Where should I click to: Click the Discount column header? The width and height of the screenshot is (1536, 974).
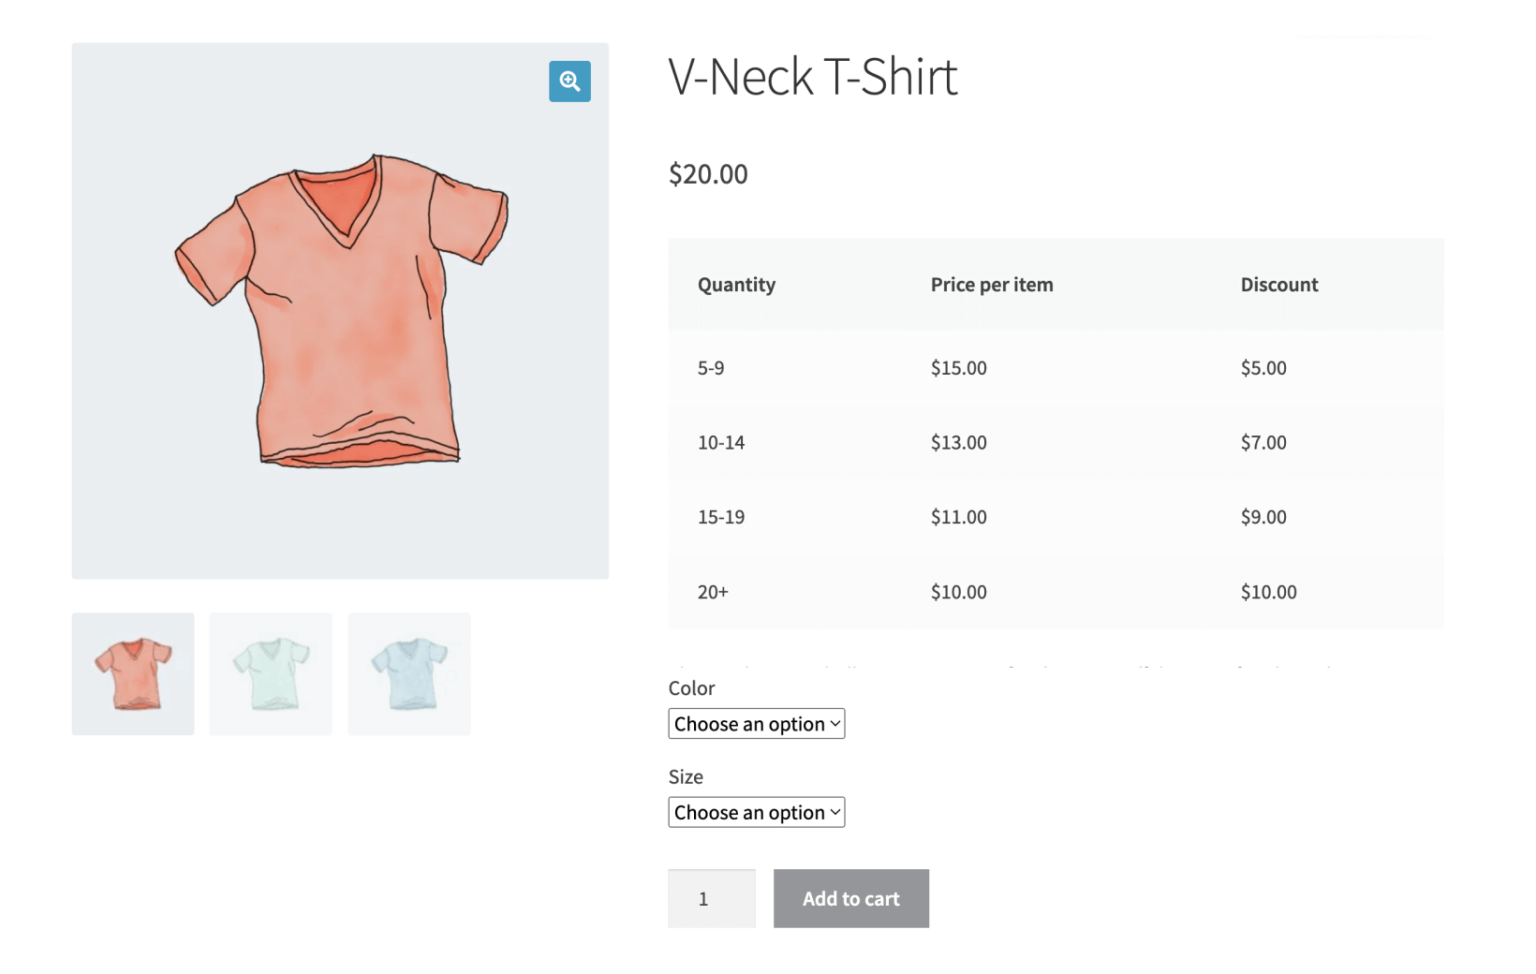(1279, 284)
